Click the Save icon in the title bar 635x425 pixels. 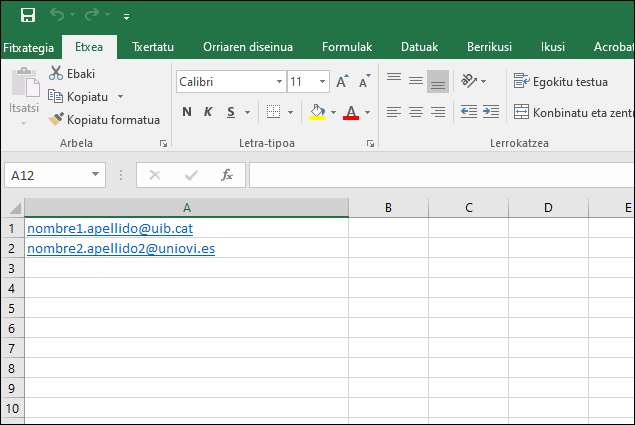click(28, 15)
